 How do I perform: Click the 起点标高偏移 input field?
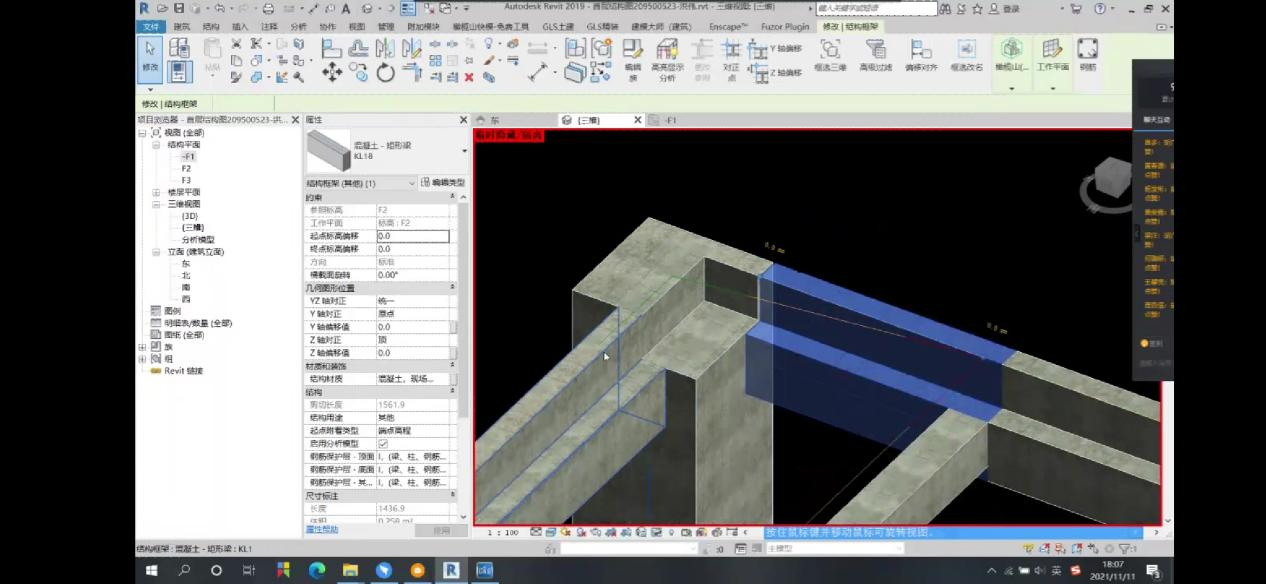[413, 236]
